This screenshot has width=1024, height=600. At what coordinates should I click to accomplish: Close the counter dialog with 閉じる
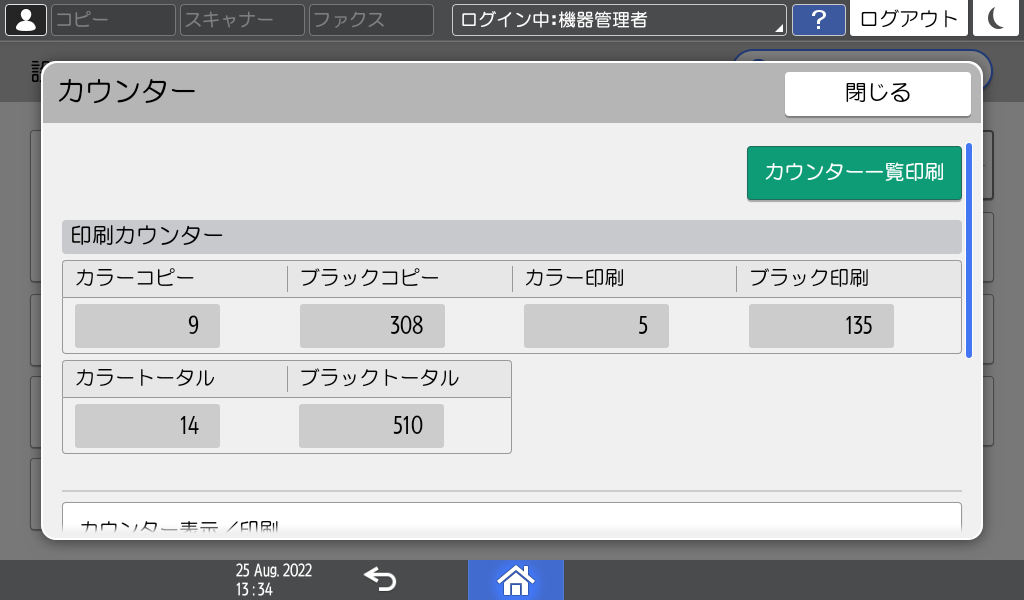tap(877, 93)
